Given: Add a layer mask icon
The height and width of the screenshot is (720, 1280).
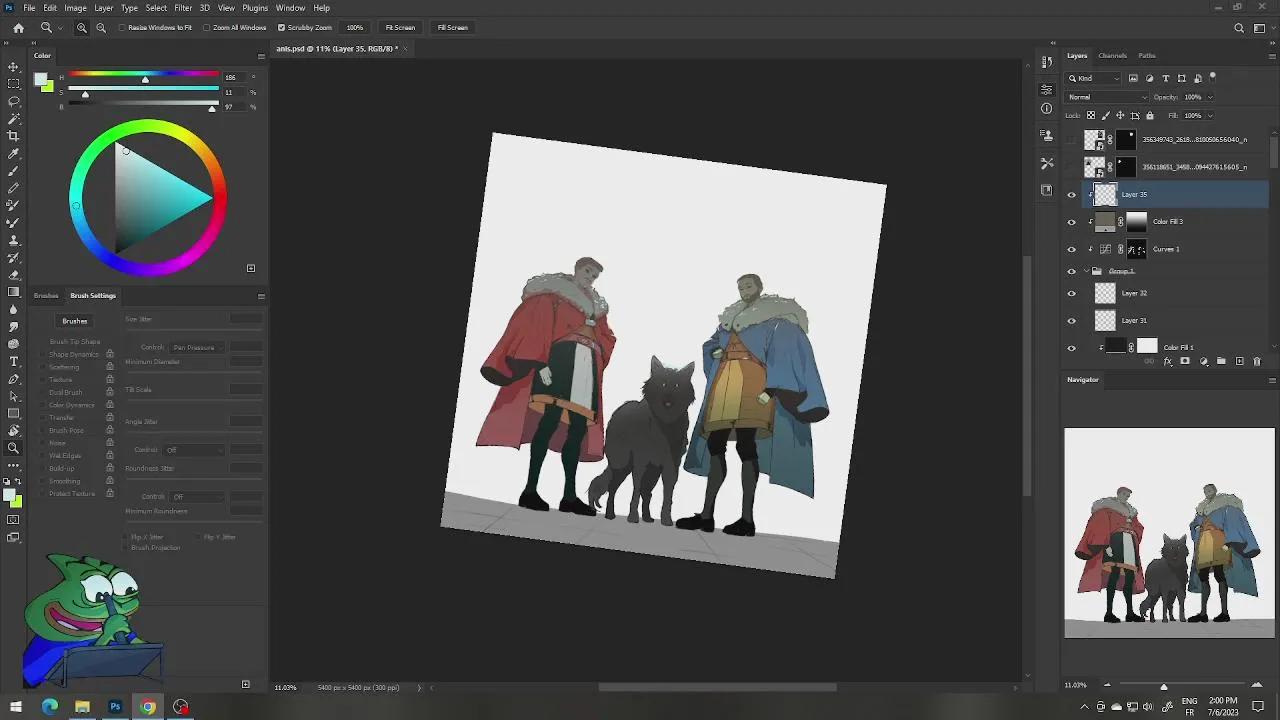Looking at the screenshot, I should coord(1185,362).
